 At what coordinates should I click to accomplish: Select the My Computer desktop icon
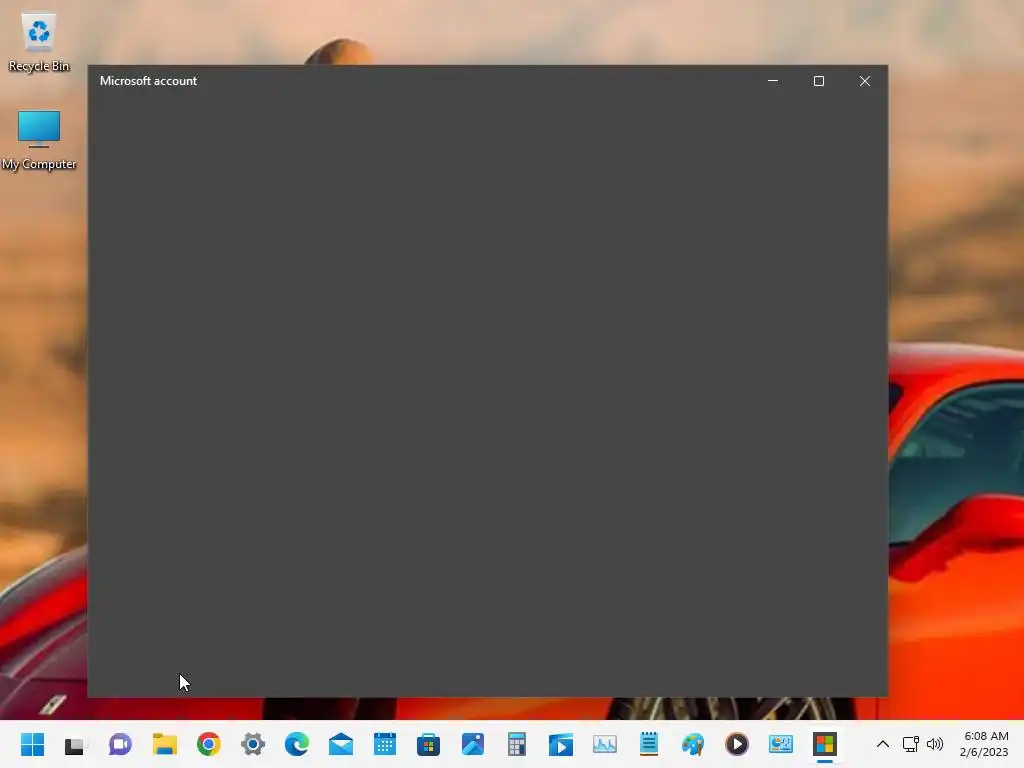pos(39,140)
